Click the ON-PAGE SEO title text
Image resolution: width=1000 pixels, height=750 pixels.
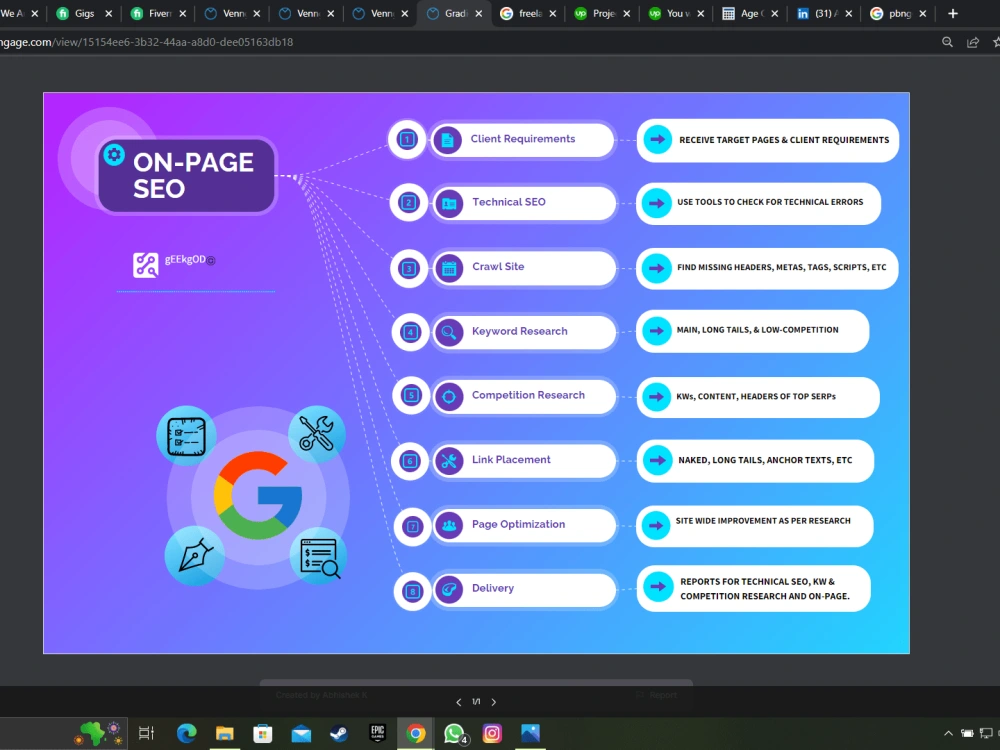[193, 175]
